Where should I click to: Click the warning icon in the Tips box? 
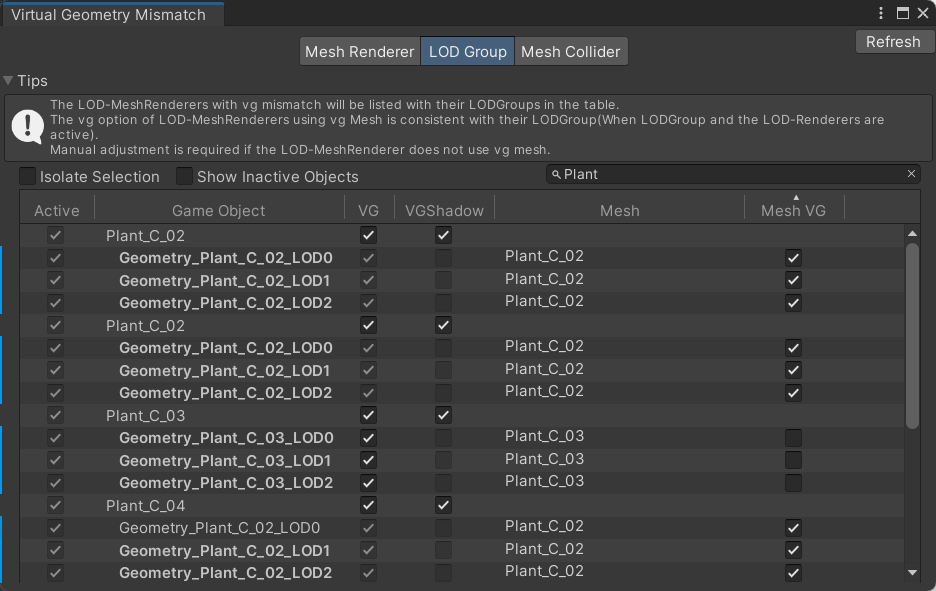27,126
